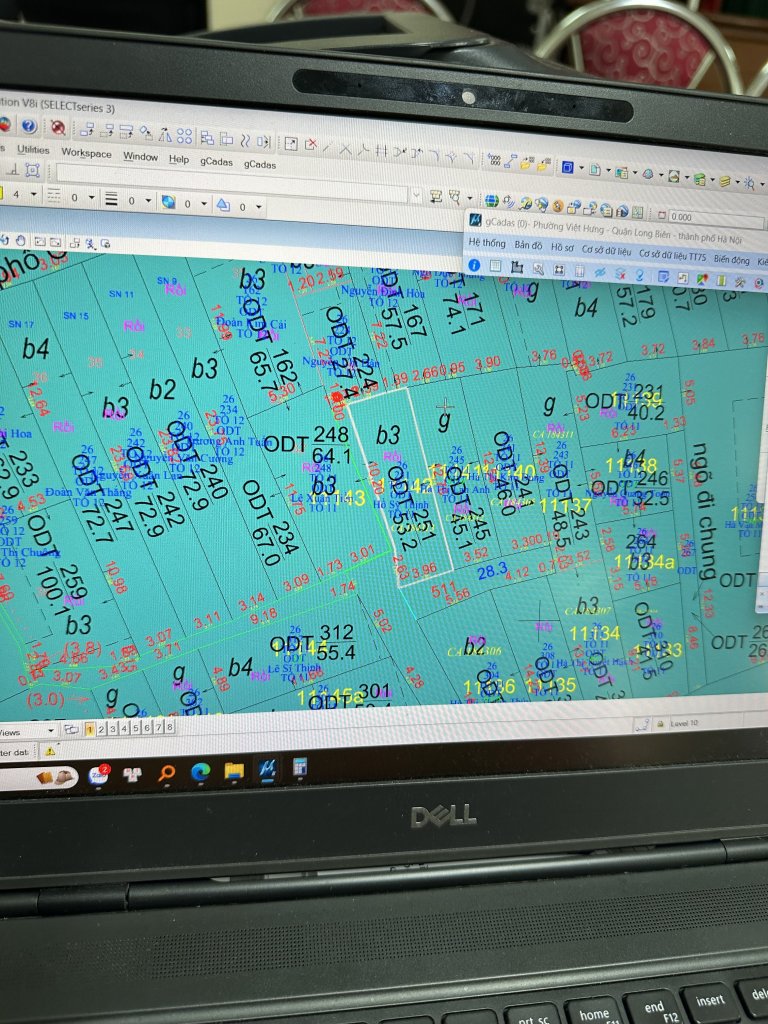Click the yellow warning triangle in status bar
Image resolution: width=768 pixels, height=1024 pixels.
[x=50, y=752]
